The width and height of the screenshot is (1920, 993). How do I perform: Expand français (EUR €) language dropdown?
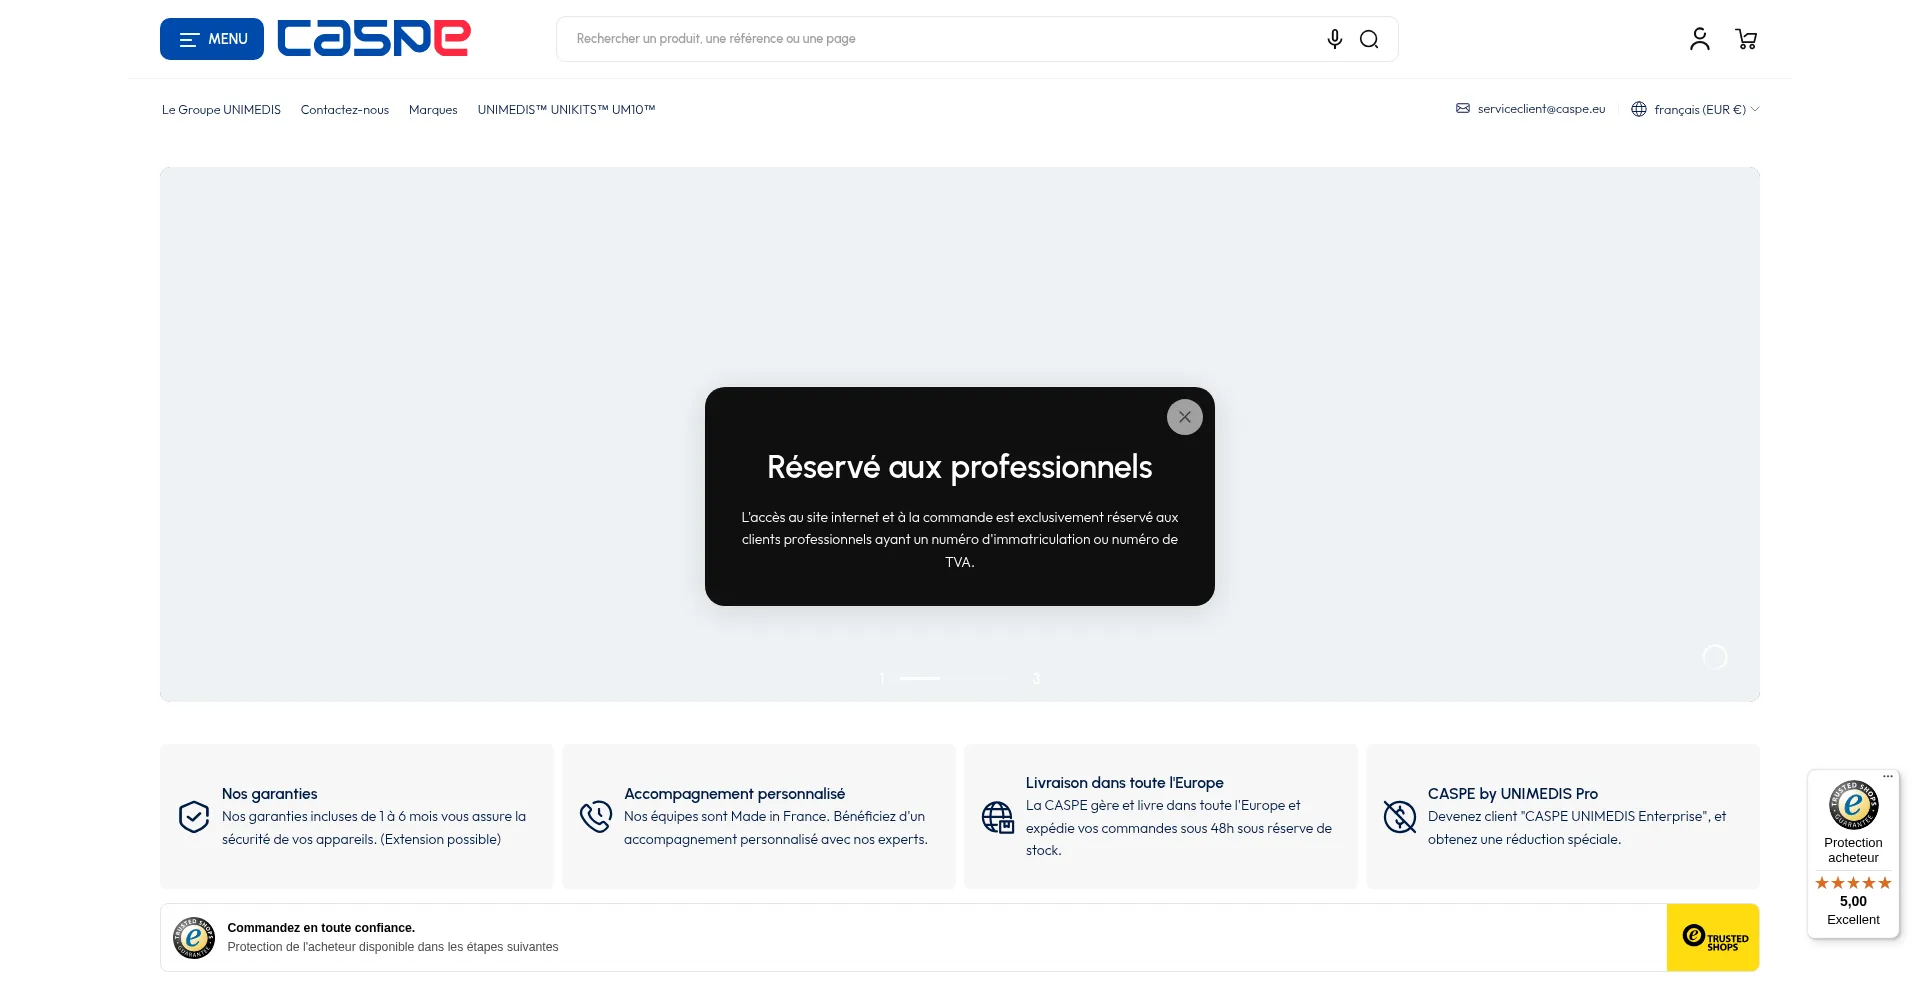point(1707,110)
